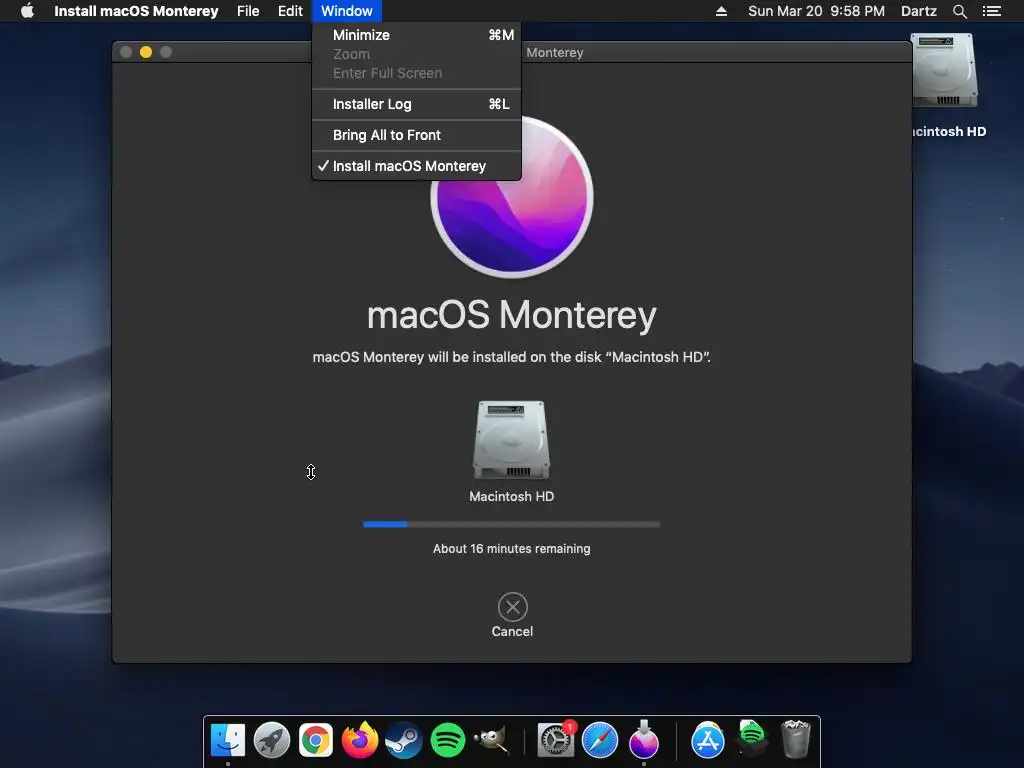Select checked Install macOS Monterey window entry
Screen dimensions: 1024x768
[417, 166]
